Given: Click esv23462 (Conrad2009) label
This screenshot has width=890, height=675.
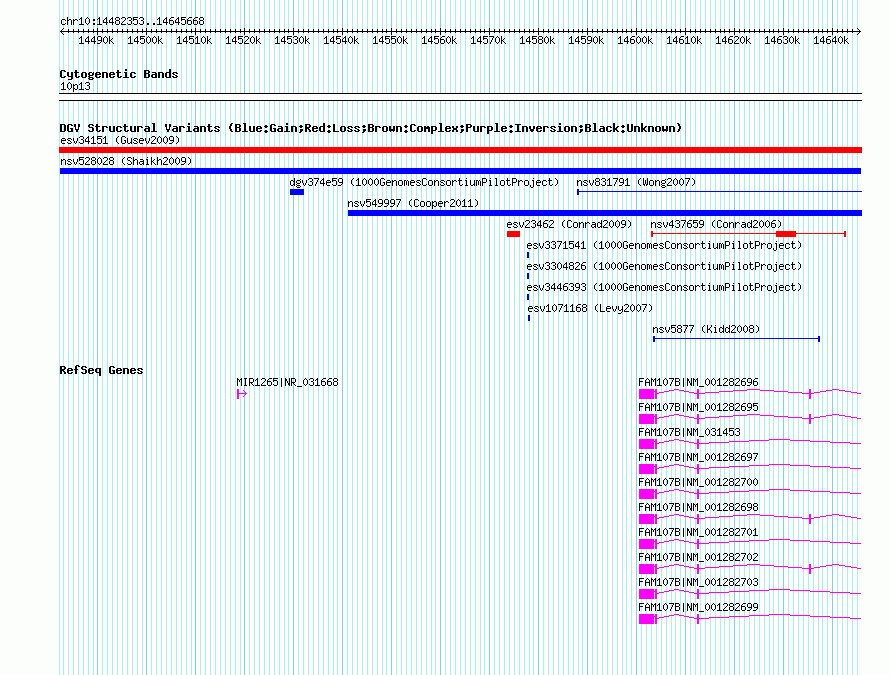Looking at the screenshot, I should coord(569,224).
